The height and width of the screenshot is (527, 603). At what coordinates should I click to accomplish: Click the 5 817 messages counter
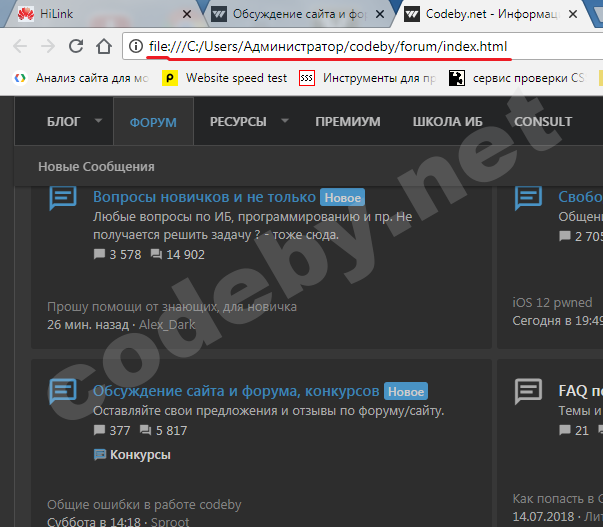[x=163, y=430]
